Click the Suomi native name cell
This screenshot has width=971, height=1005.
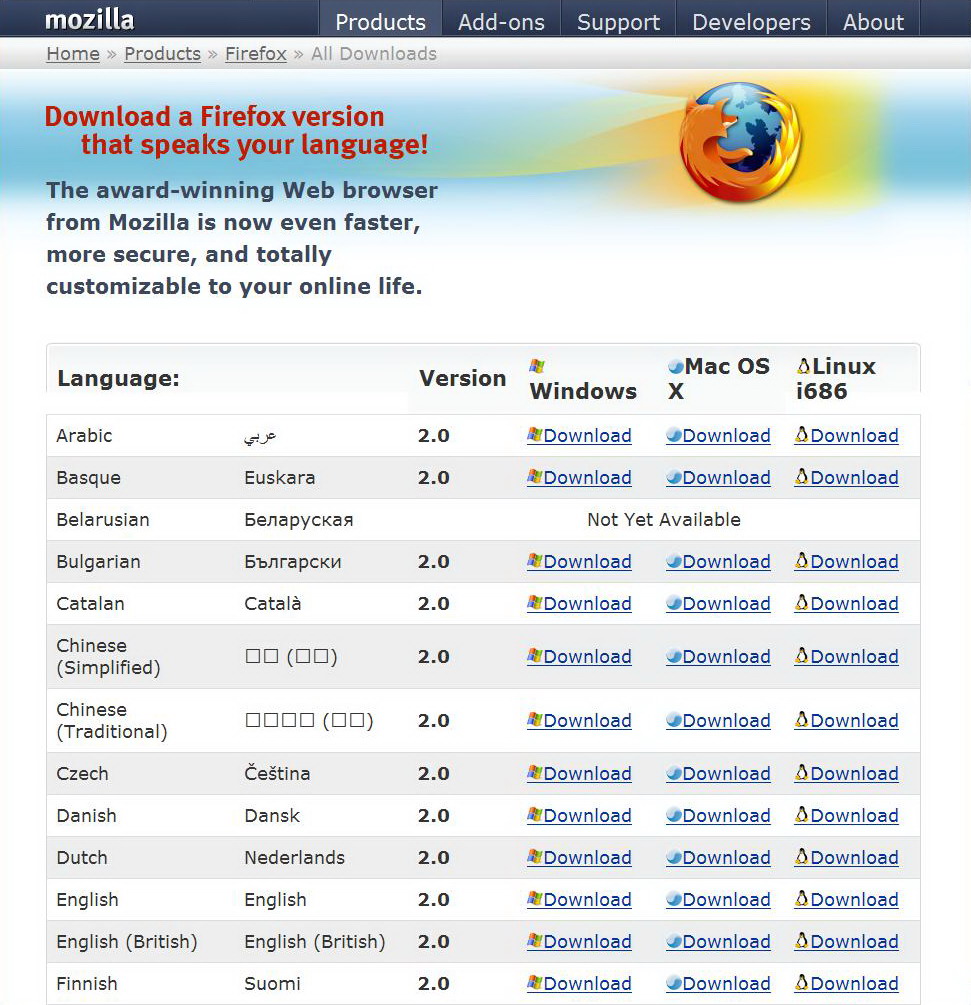tap(272, 983)
